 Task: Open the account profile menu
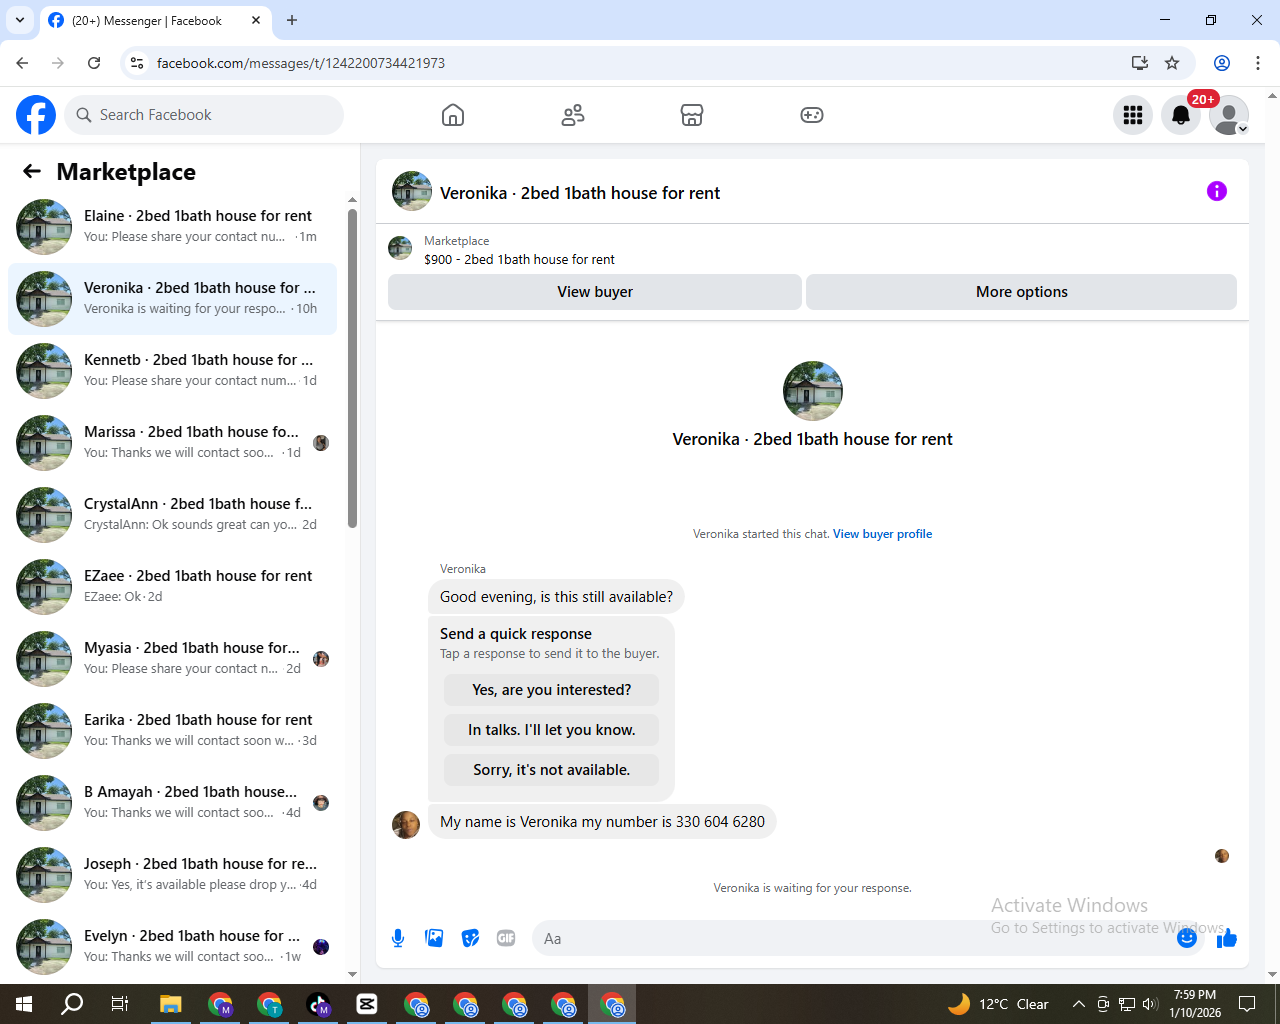[x=1229, y=115]
